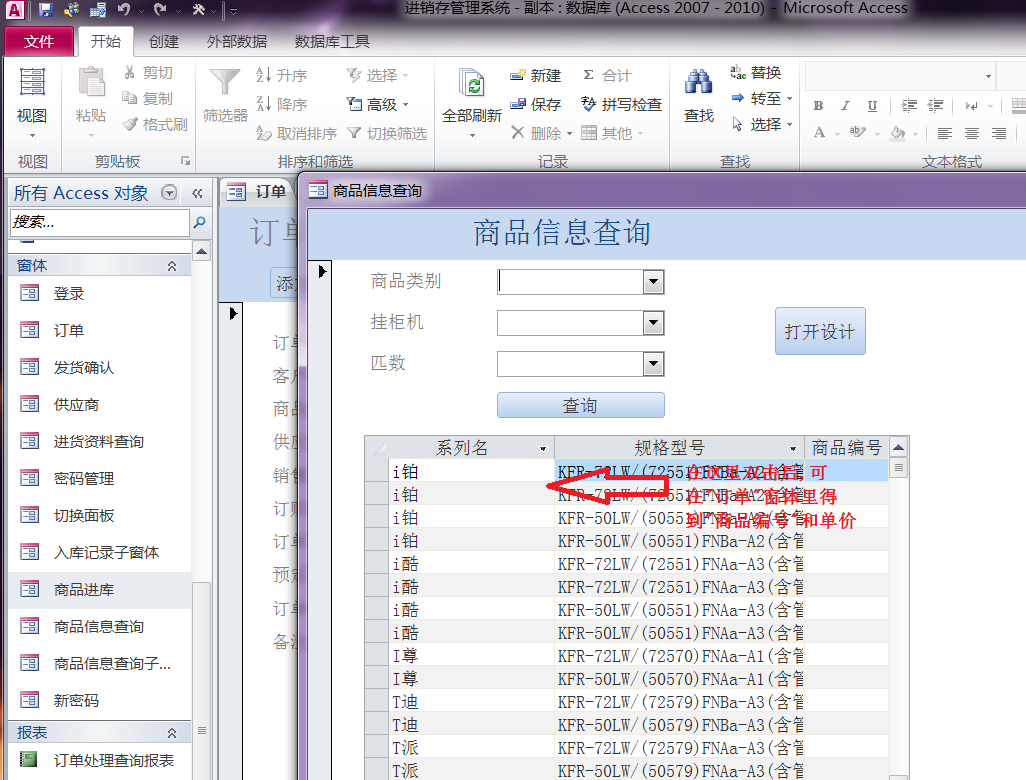Click the 筛选器 filter funnel icon
Image resolution: width=1026 pixels, height=780 pixels.
point(225,84)
